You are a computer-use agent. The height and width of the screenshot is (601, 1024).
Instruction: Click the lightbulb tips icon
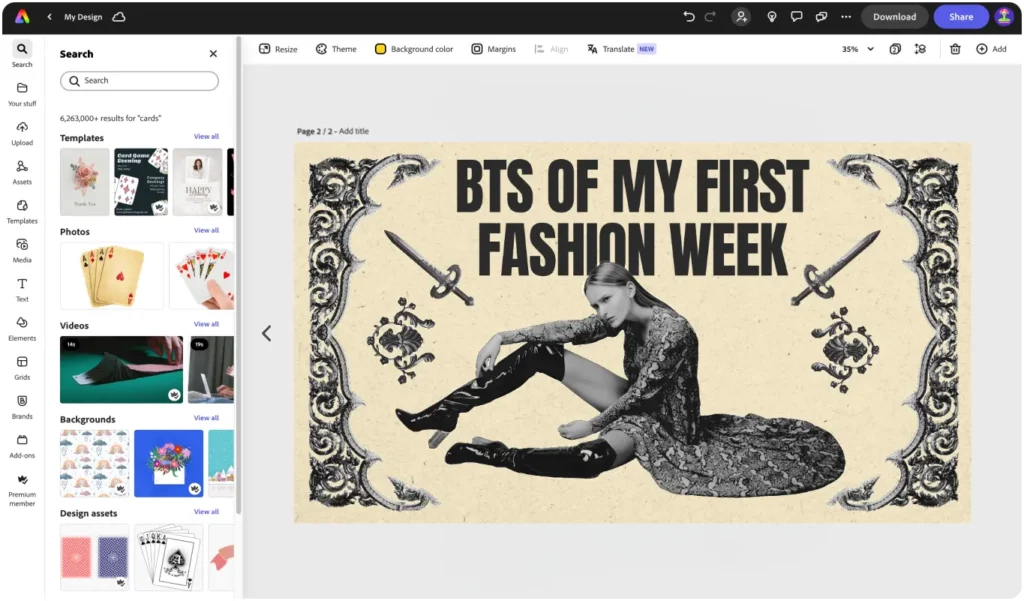771,17
